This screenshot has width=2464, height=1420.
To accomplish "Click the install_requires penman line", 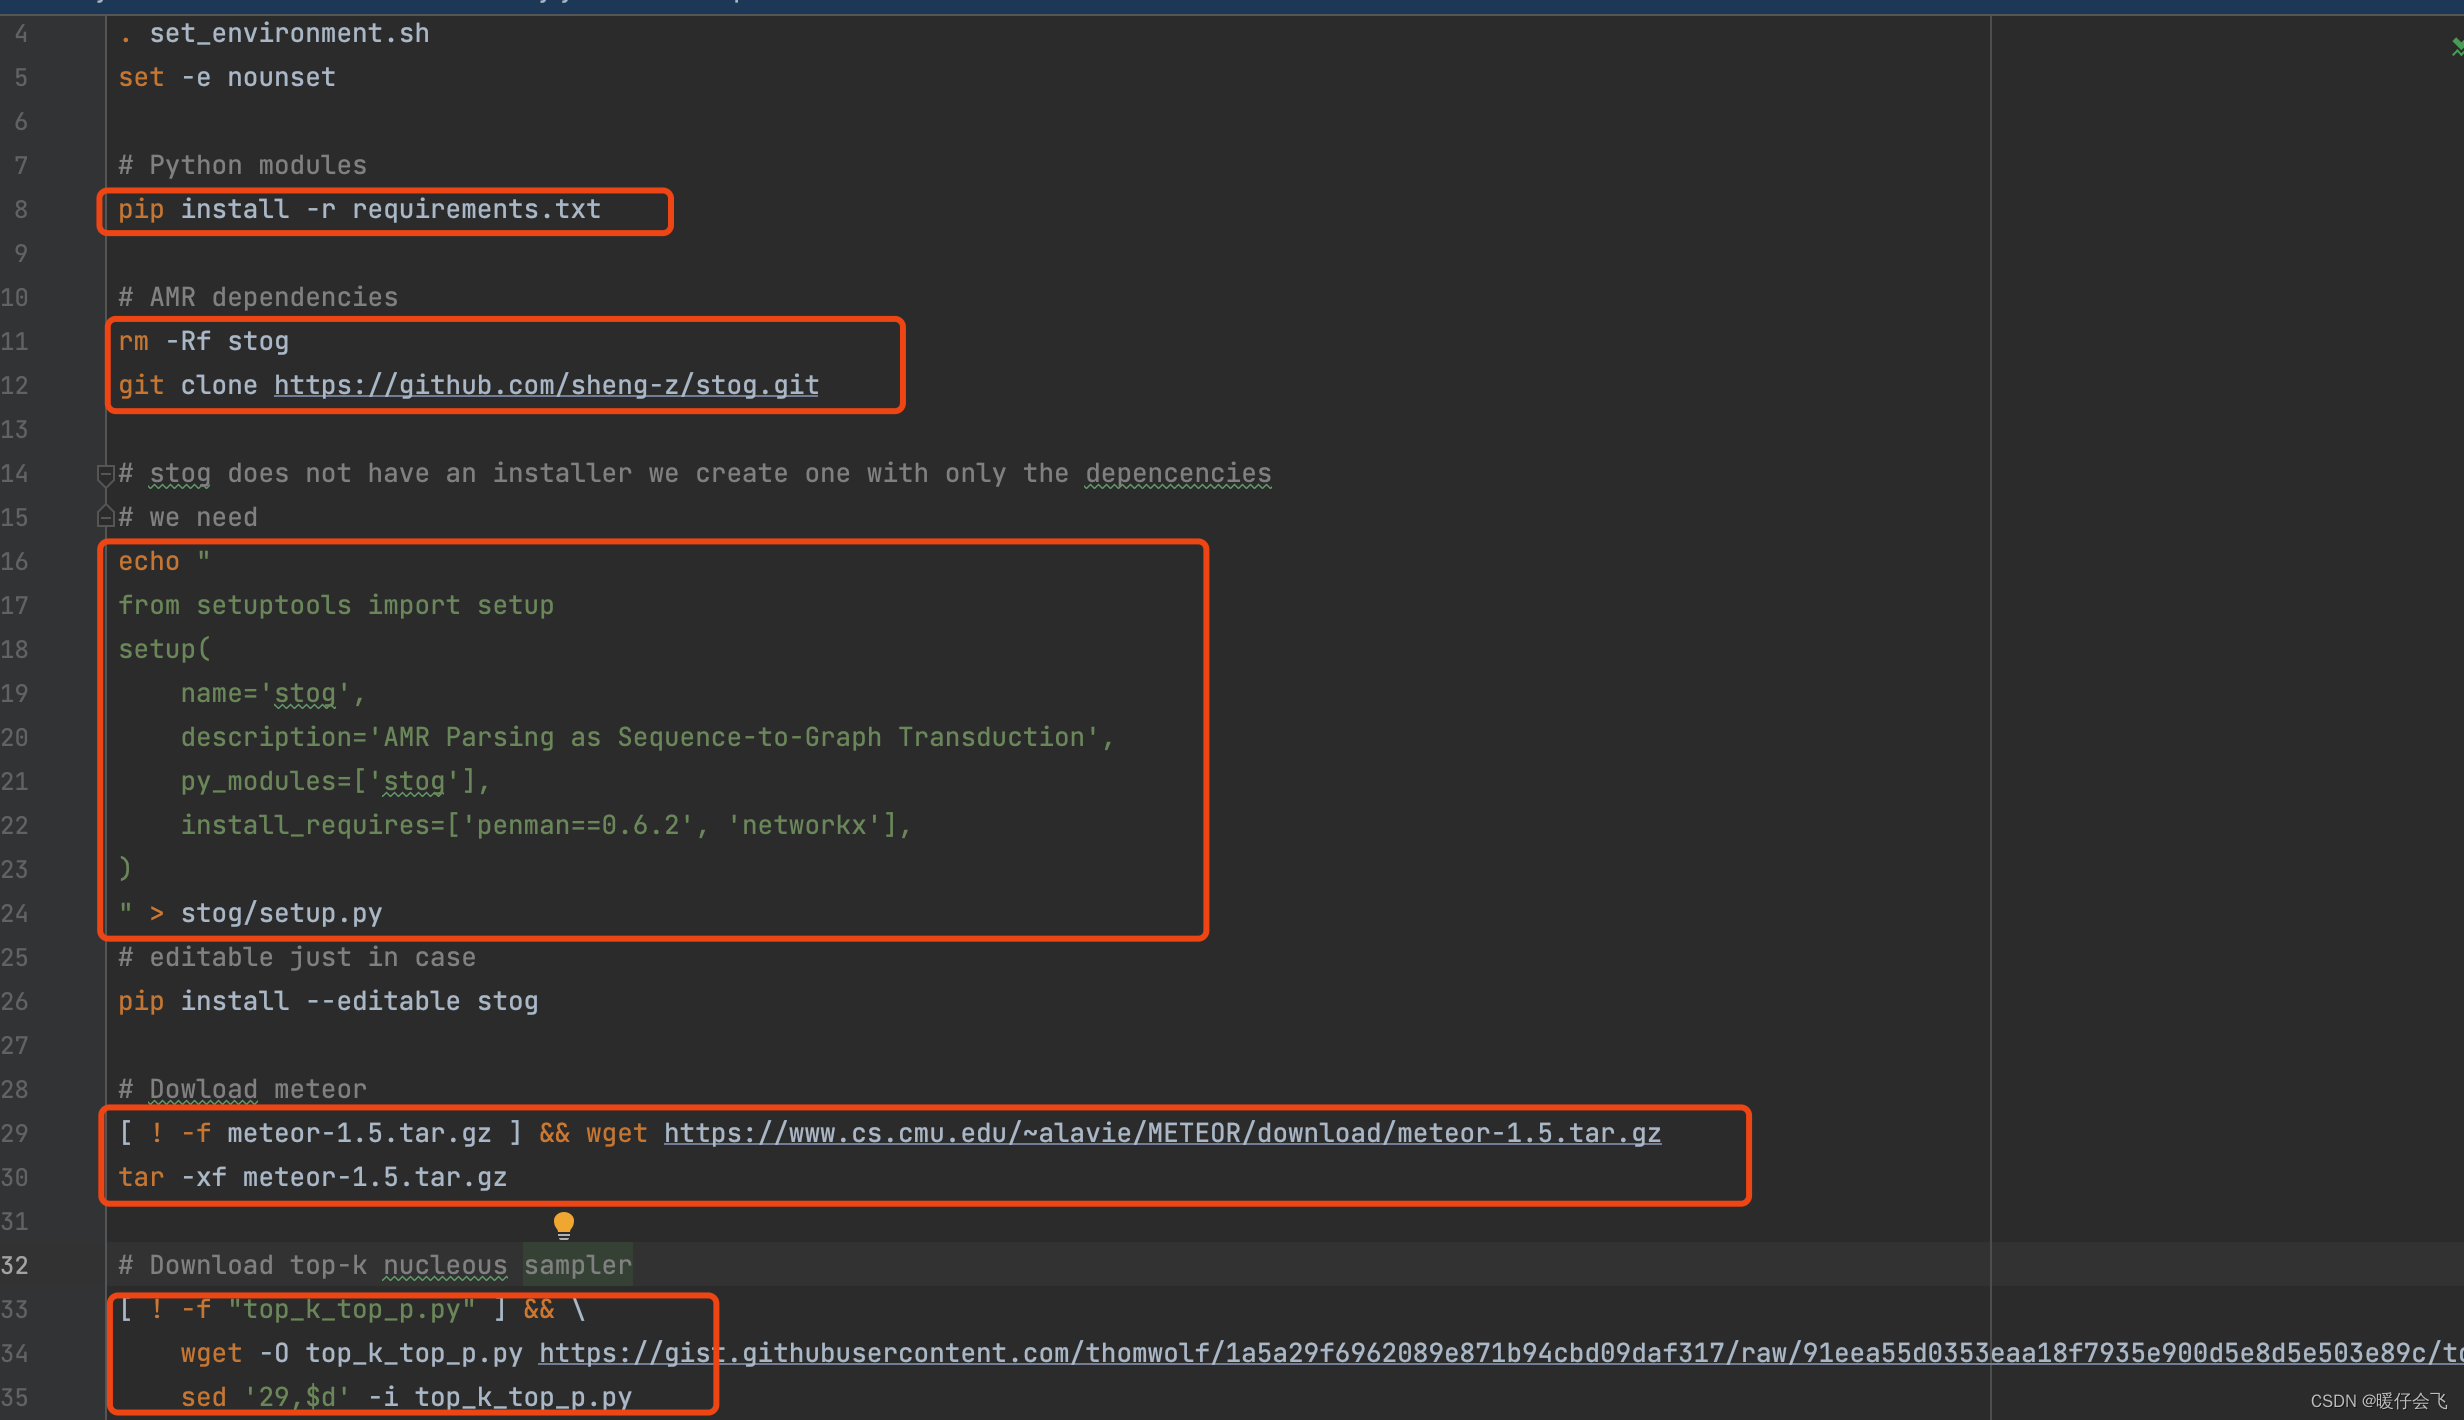I will [546, 825].
